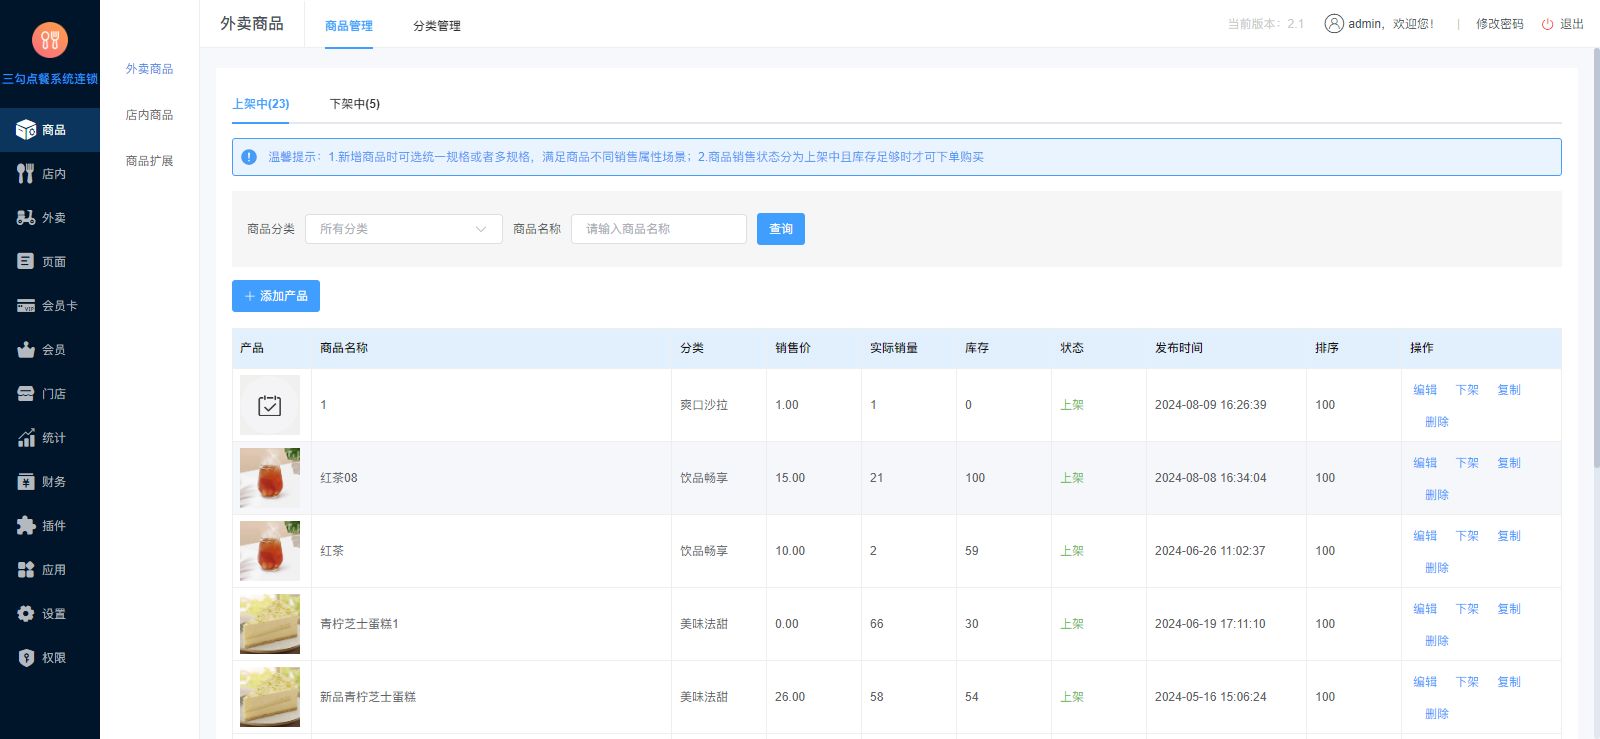Click 编辑 for 新品青柠芝士蛋糕
This screenshot has width=1600, height=739.
[1425, 682]
